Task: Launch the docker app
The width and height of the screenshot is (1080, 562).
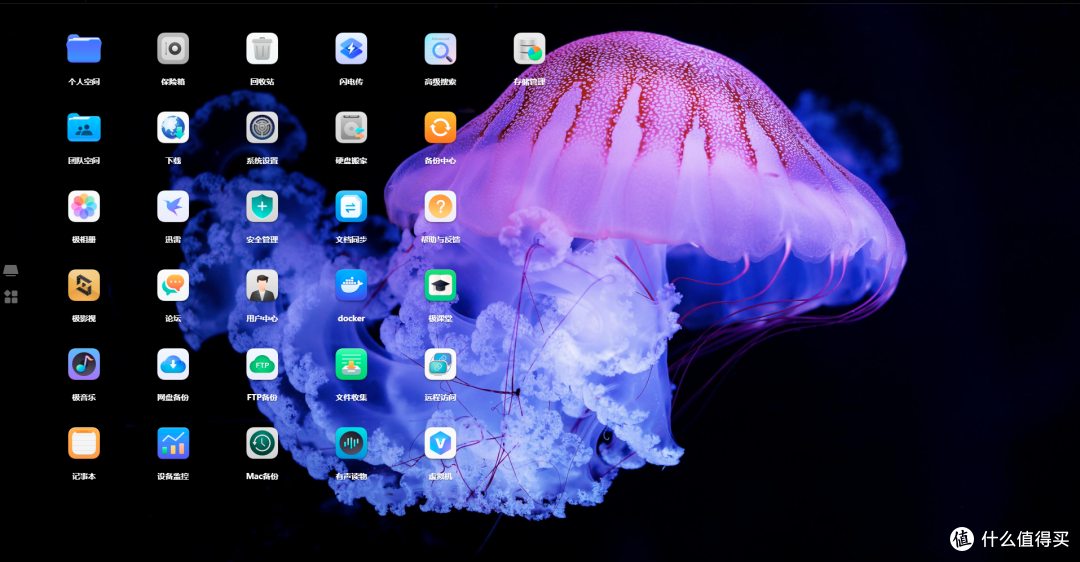Action: [x=351, y=286]
